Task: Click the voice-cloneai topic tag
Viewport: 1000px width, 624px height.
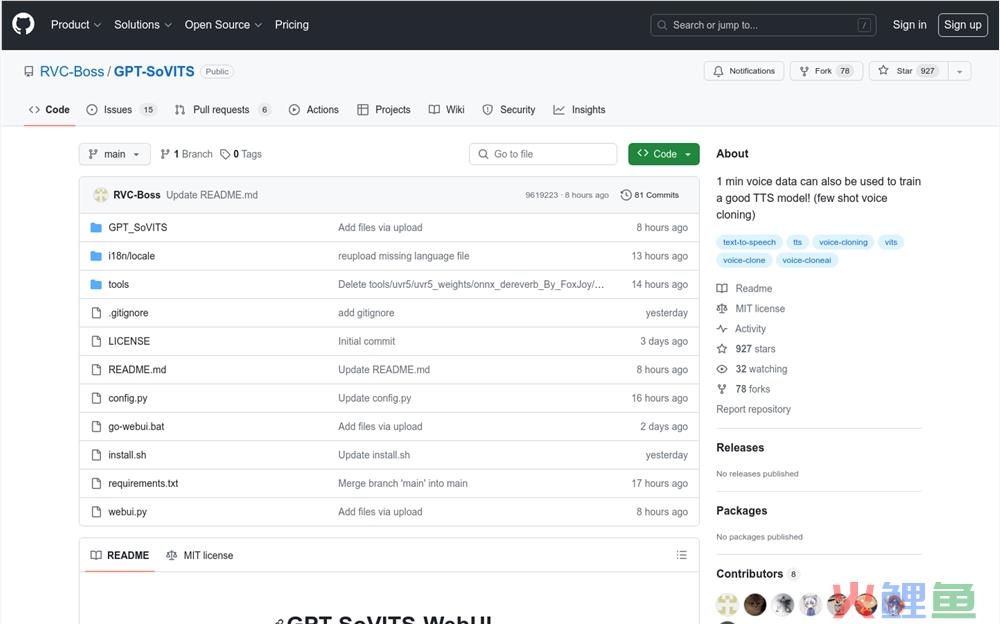Action: (807, 260)
